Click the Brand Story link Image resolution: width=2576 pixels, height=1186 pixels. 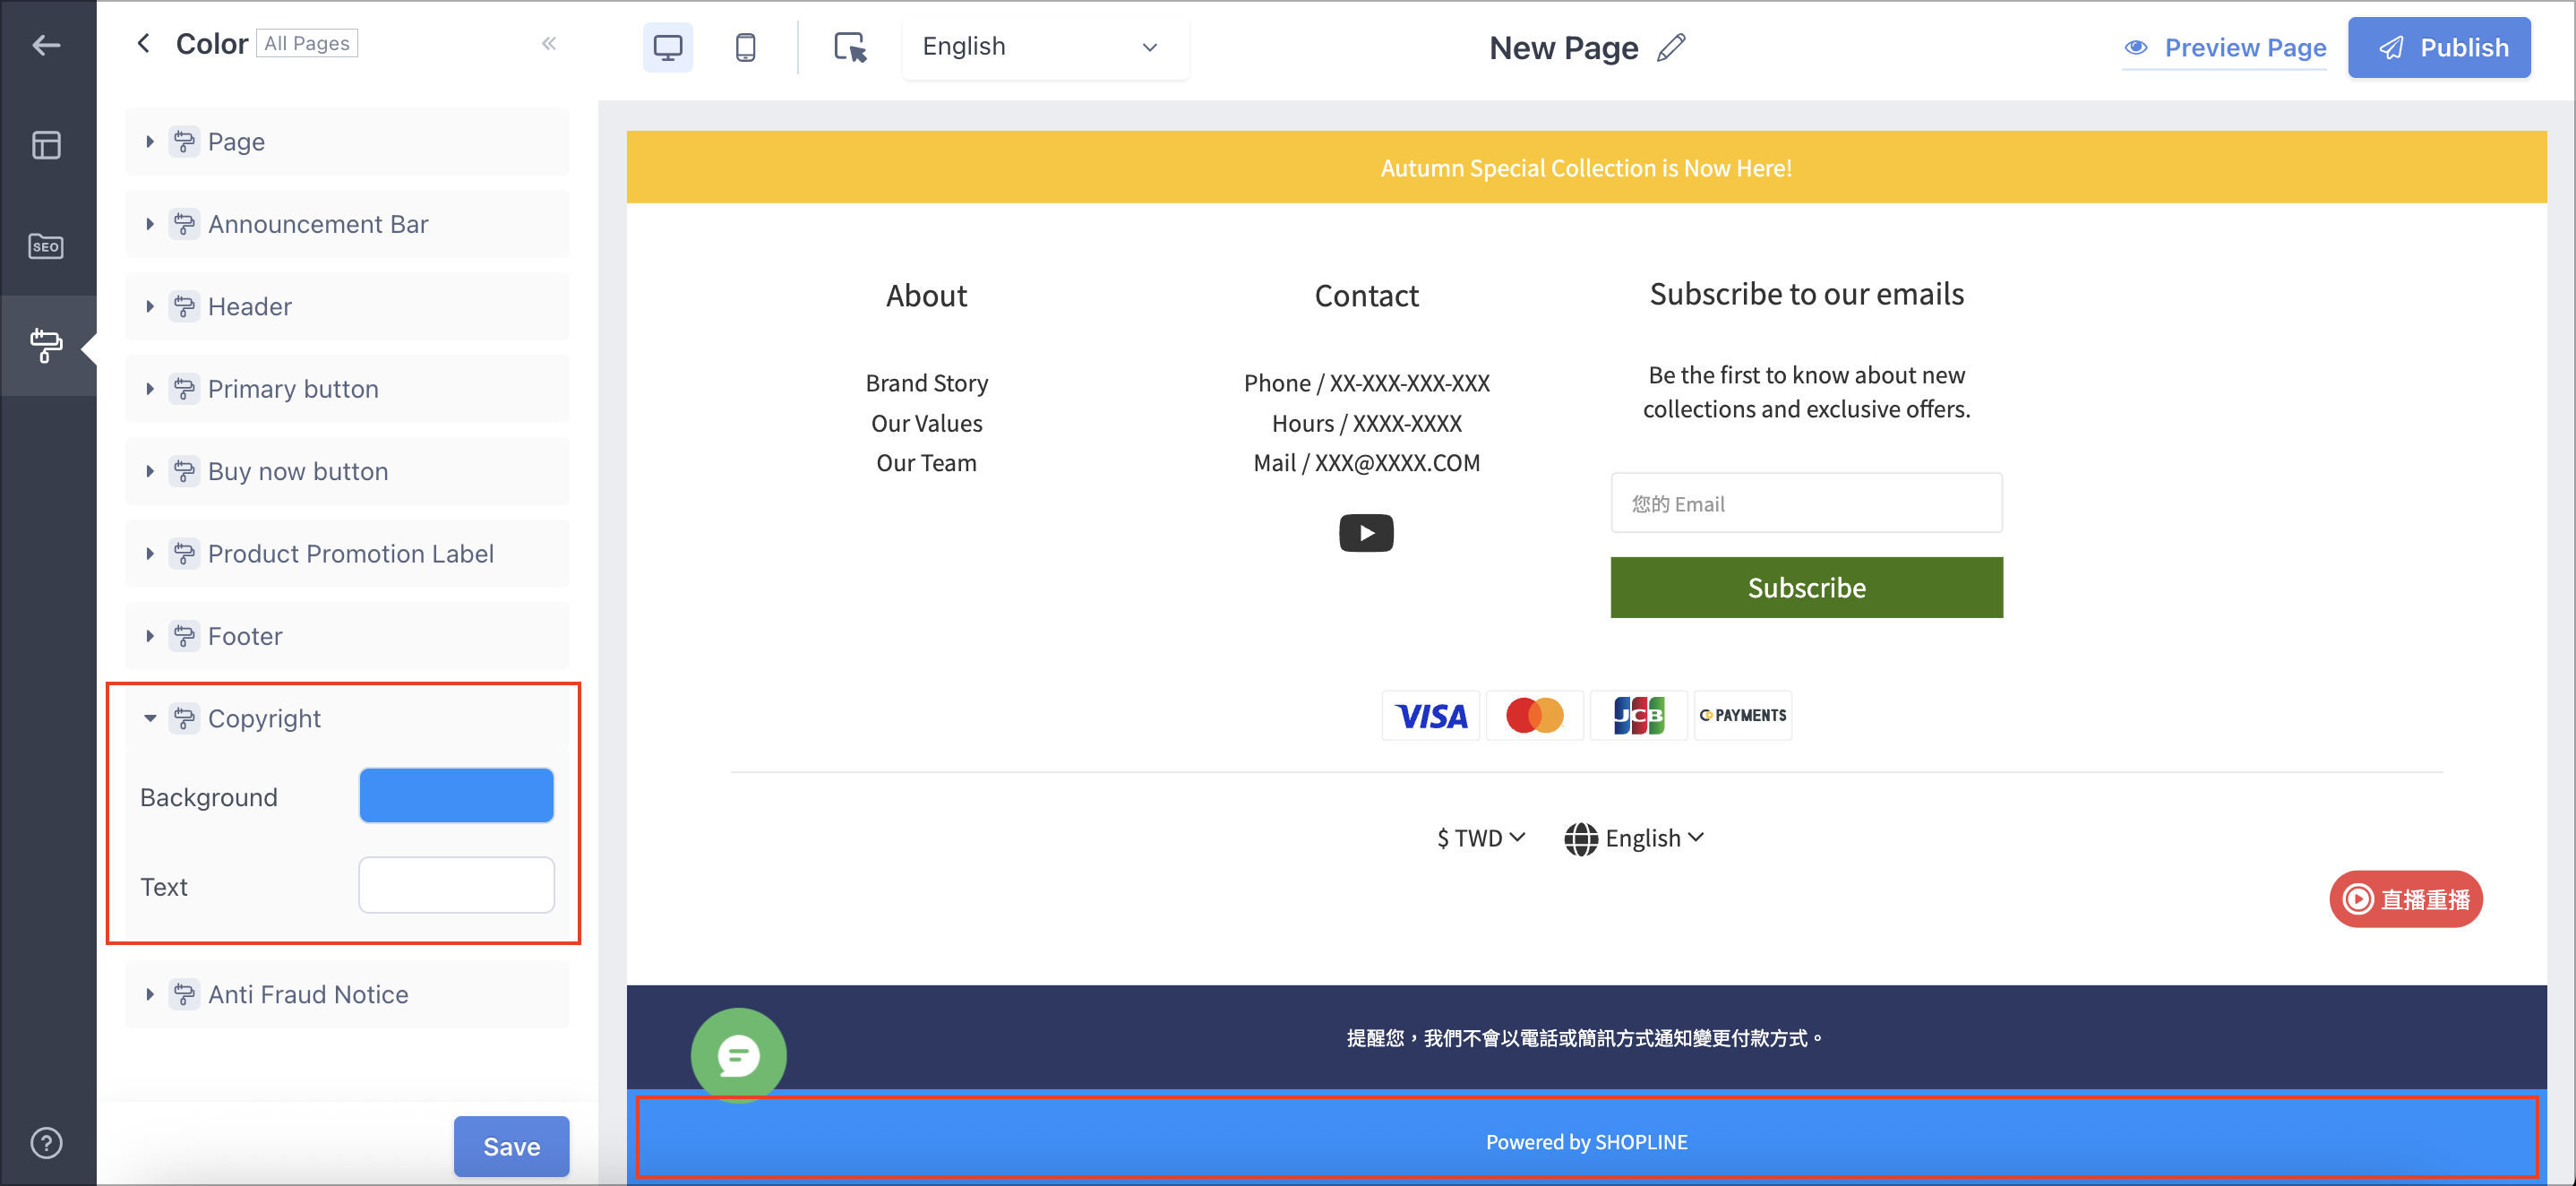point(926,383)
